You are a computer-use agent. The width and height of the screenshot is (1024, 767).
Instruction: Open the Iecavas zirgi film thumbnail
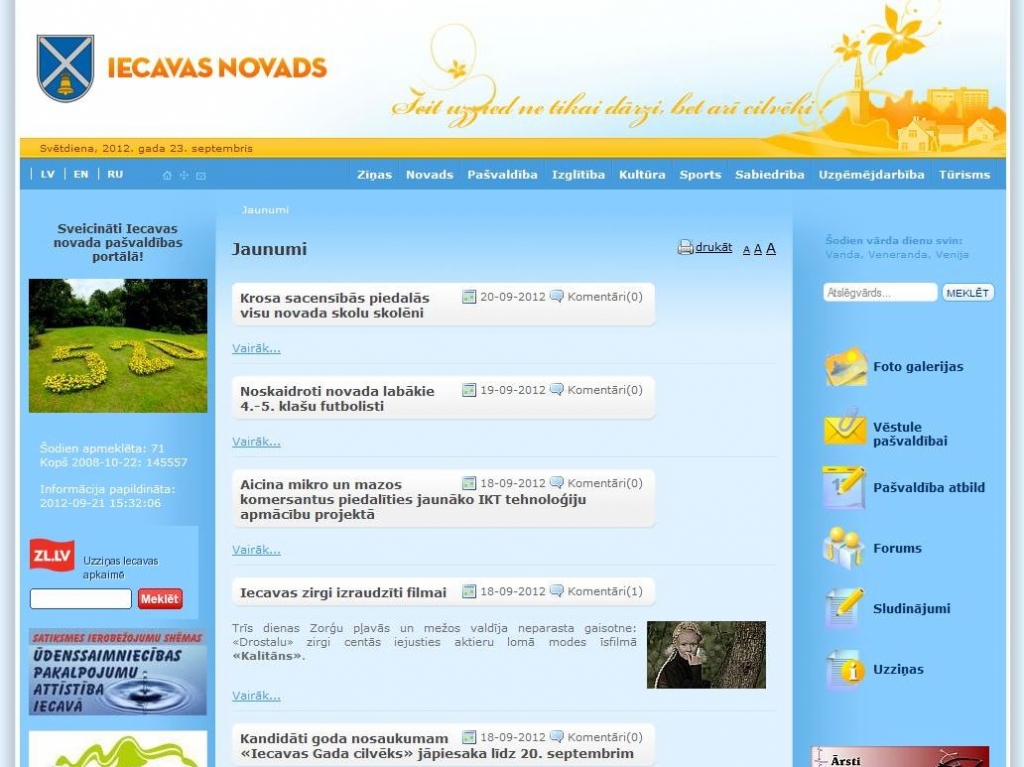click(706, 655)
